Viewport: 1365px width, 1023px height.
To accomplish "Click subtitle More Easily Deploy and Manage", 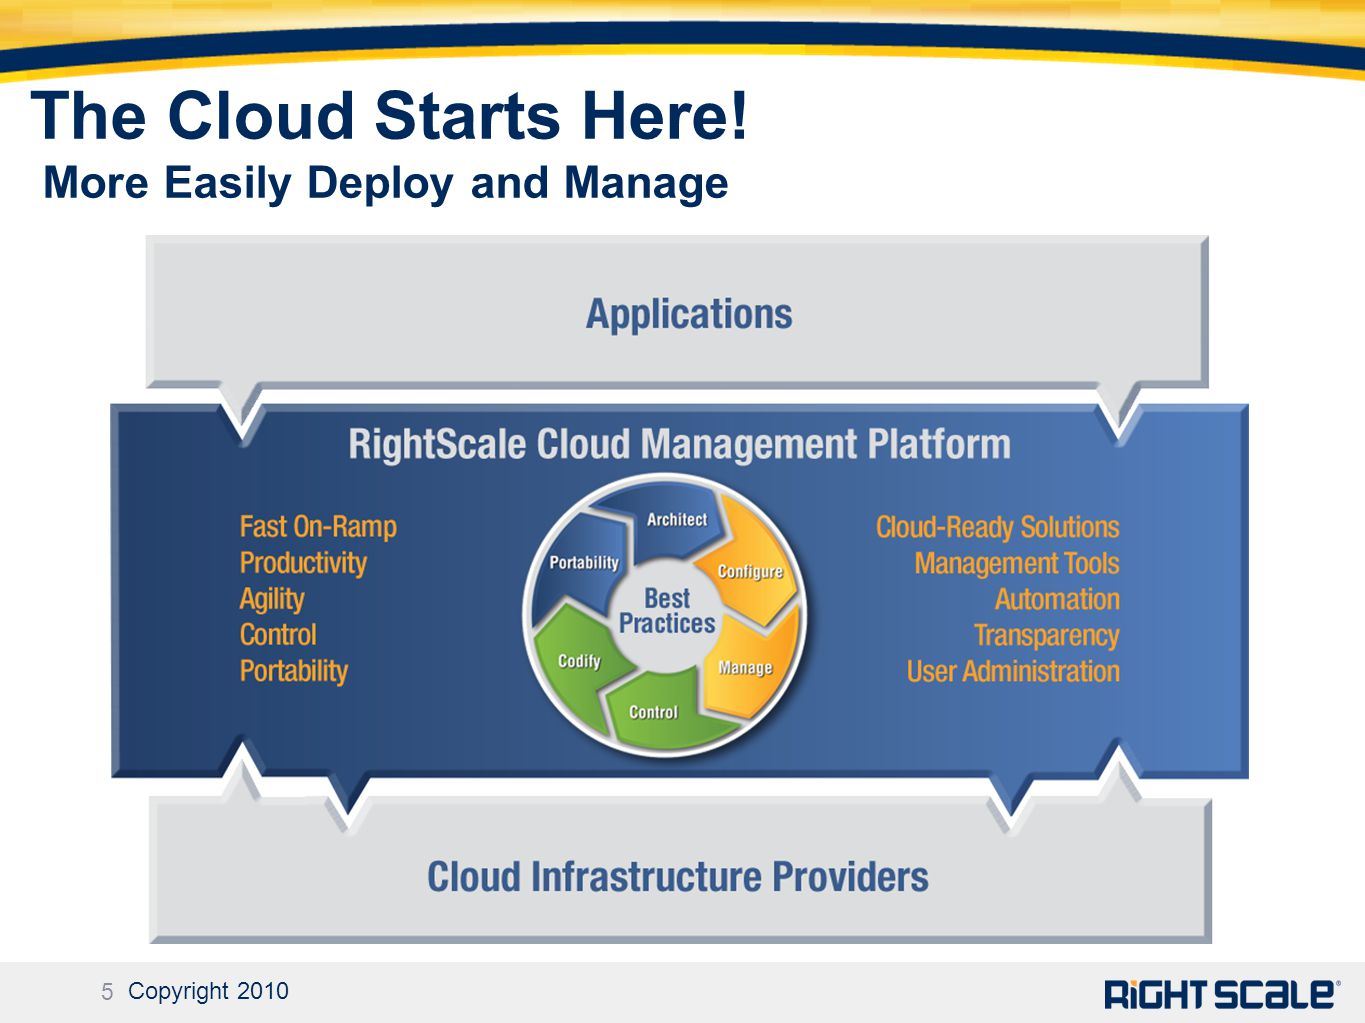I will pyautogui.click(x=386, y=183).
